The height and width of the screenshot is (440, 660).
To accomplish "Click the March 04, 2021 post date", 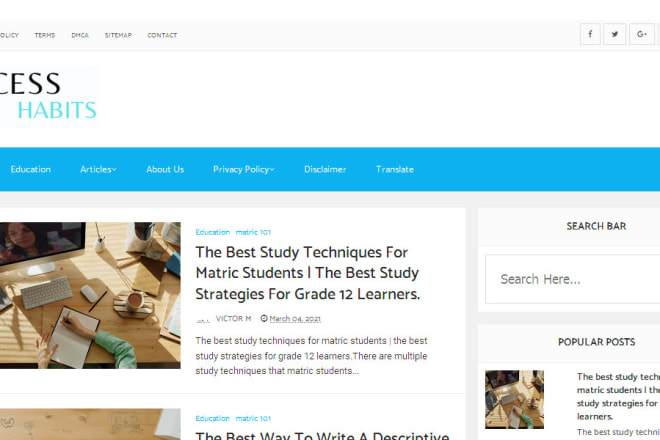I will pos(295,319).
